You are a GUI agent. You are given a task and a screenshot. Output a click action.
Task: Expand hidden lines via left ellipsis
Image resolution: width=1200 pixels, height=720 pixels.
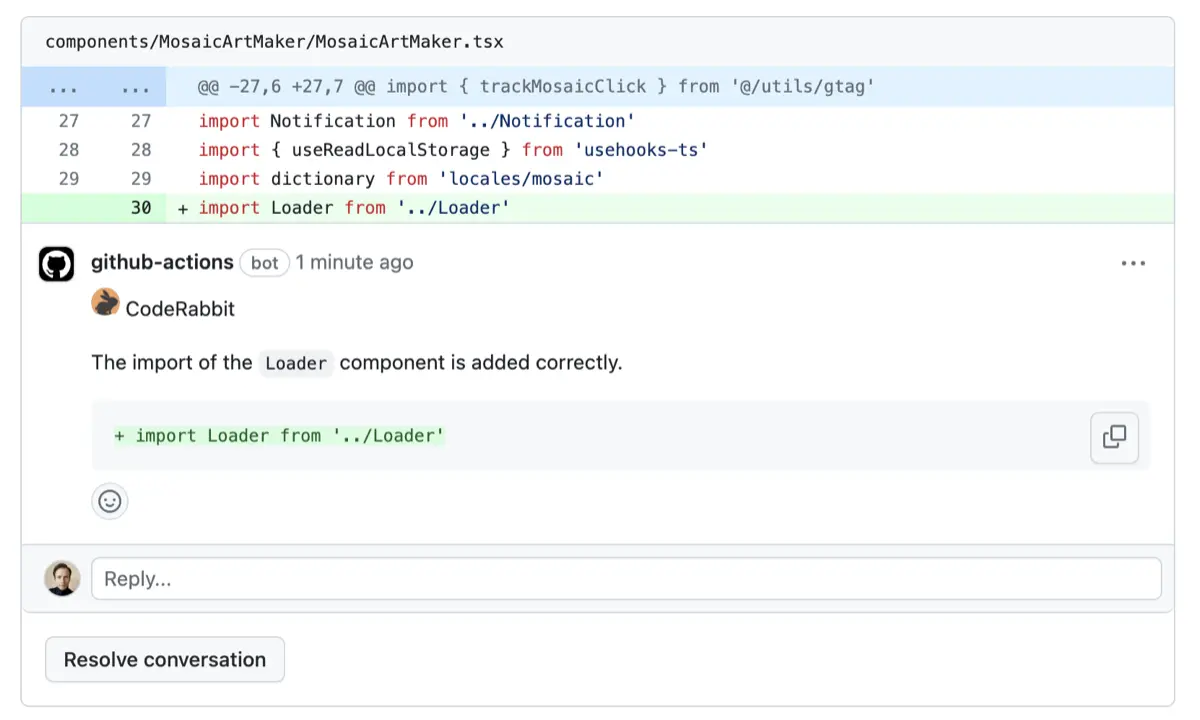(x=63, y=87)
